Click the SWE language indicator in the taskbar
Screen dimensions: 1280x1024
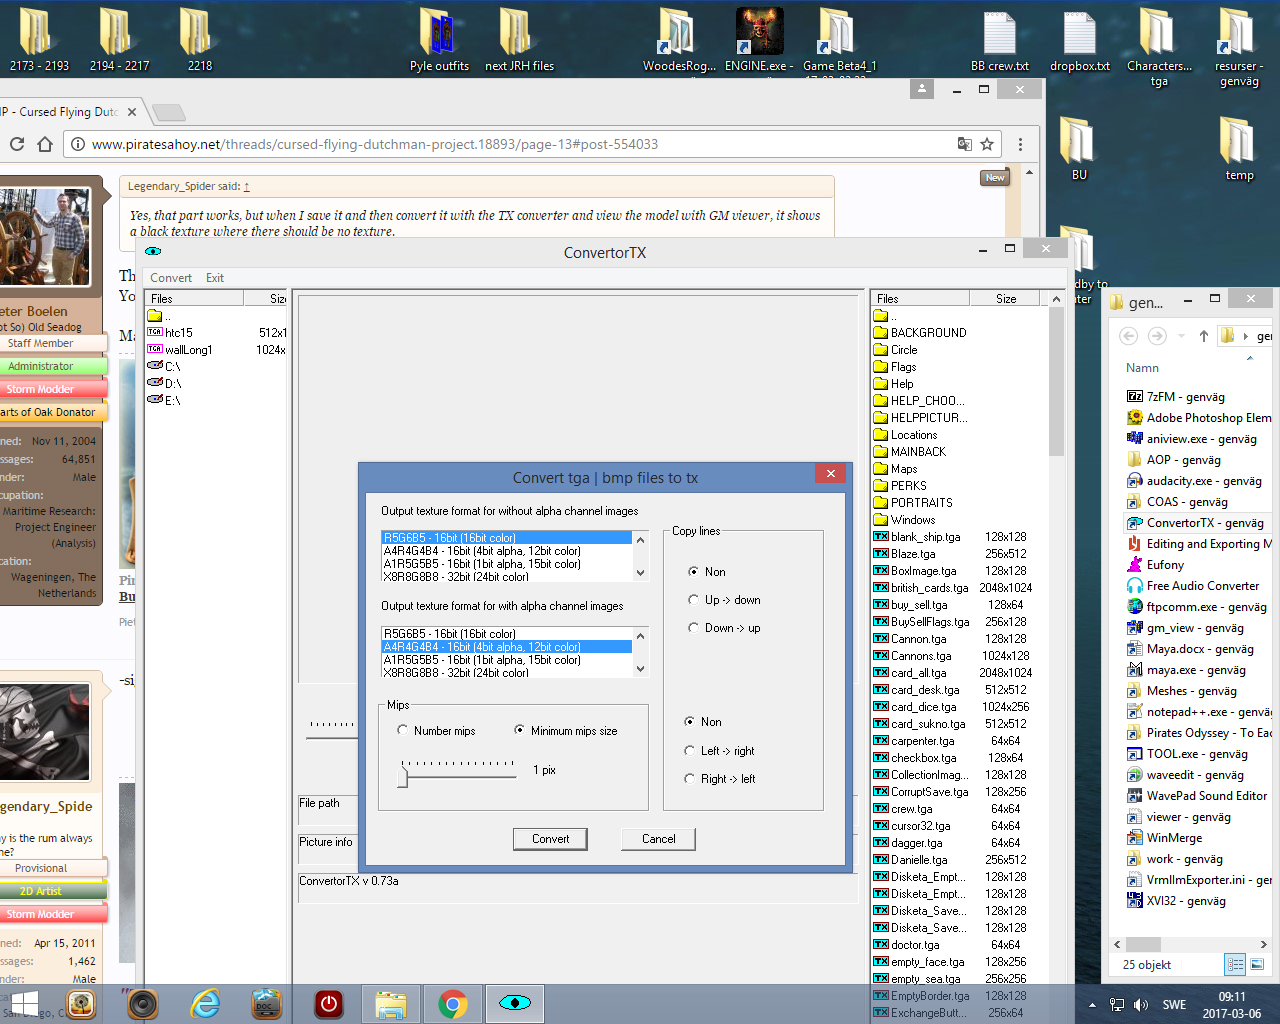[x=1174, y=1005]
